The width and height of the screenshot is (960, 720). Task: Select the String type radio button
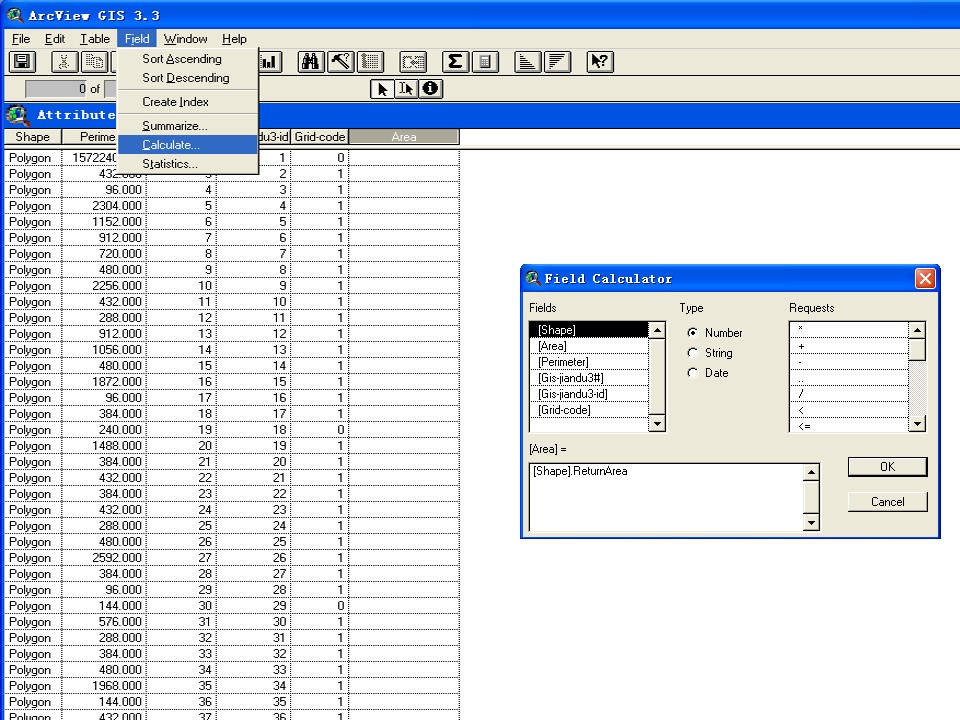692,353
